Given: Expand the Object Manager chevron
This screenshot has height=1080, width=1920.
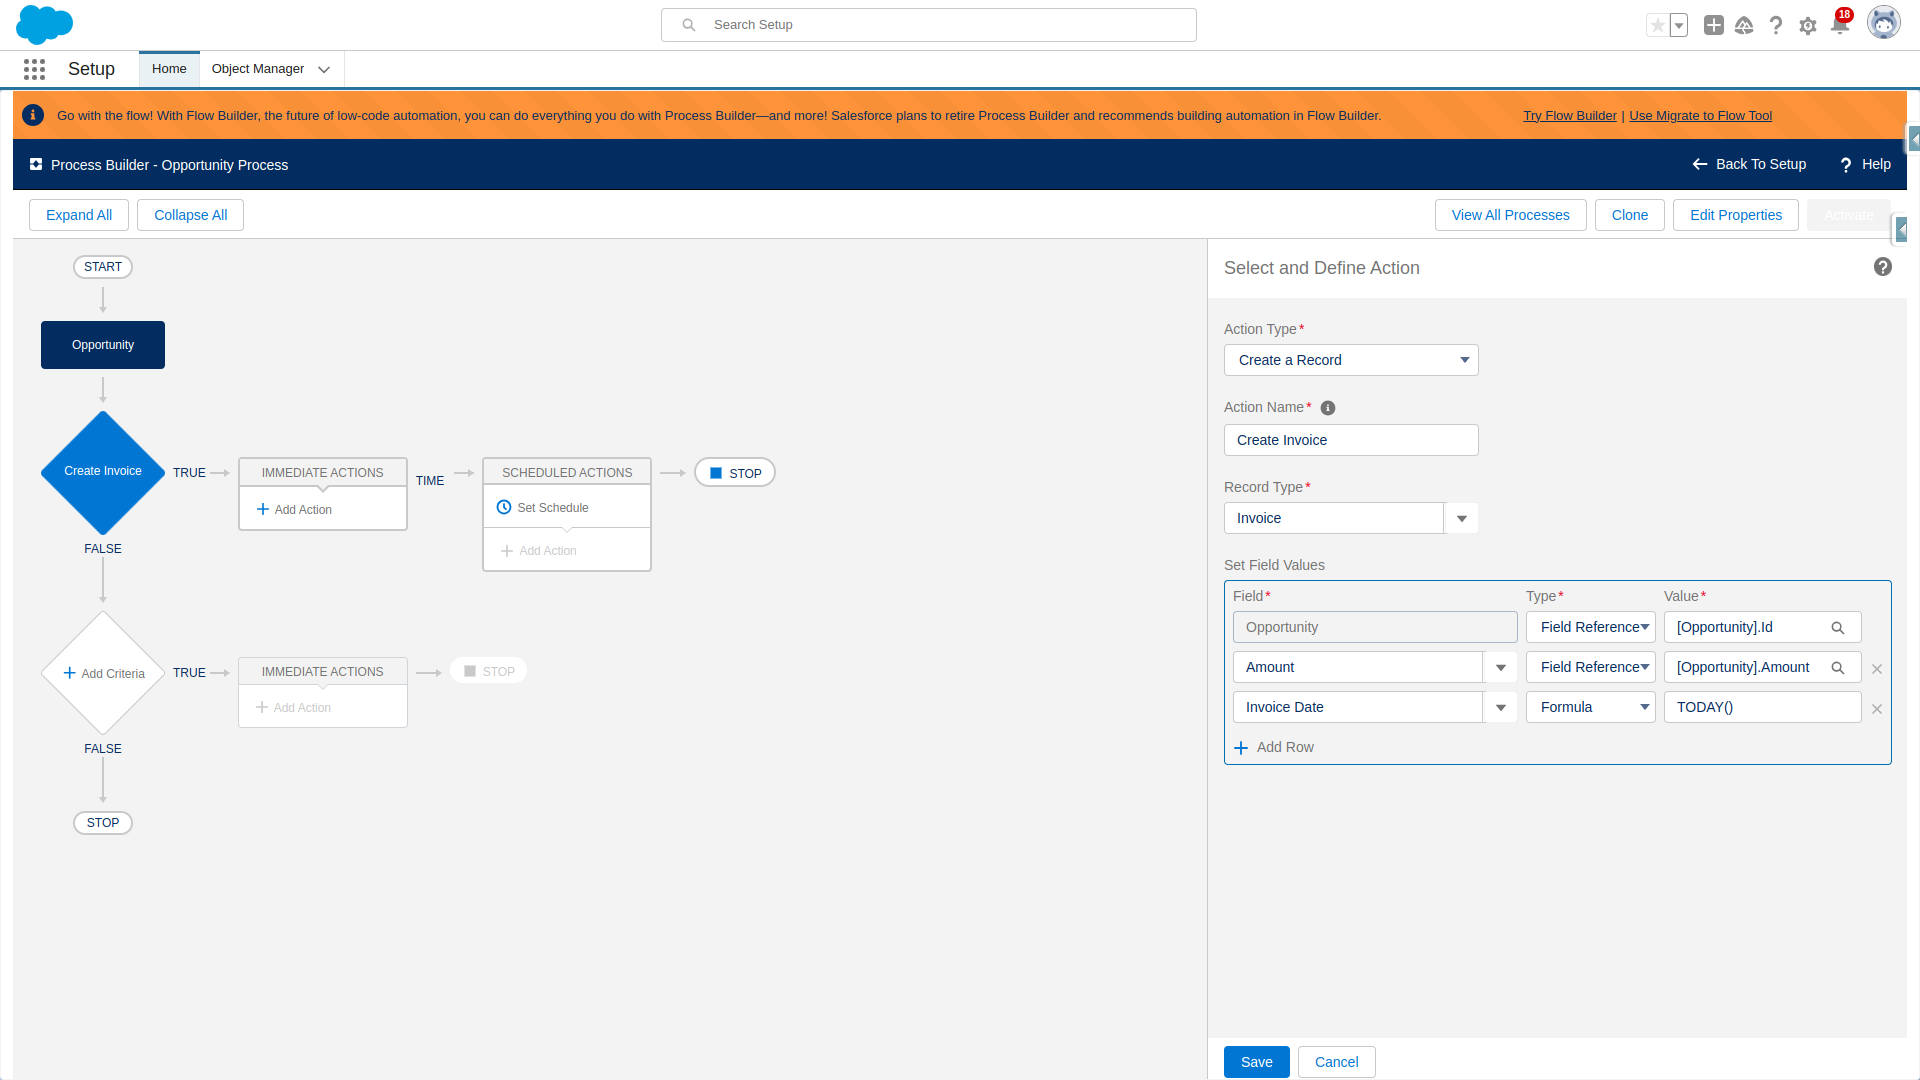Looking at the screenshot, I should [x=323, y=69].
